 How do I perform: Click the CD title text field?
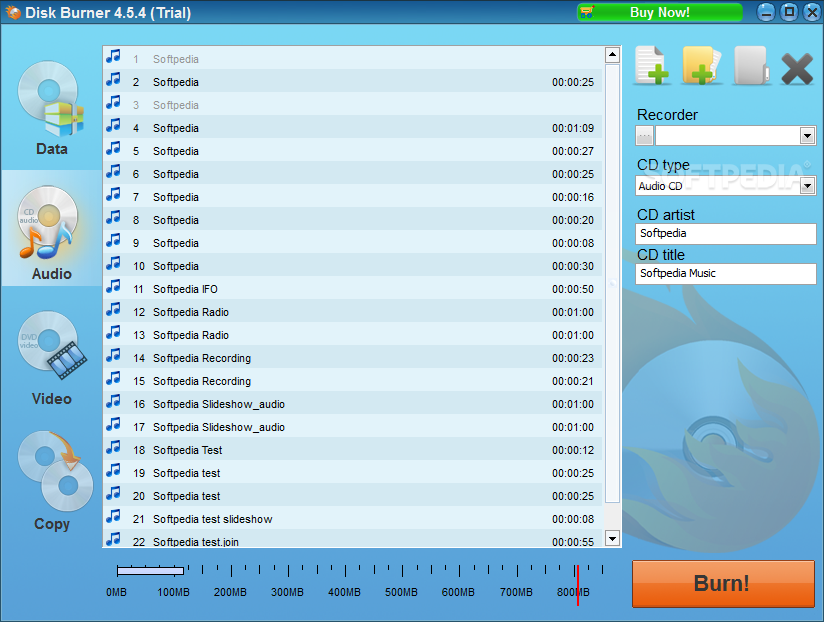click(x=725, y=273)
